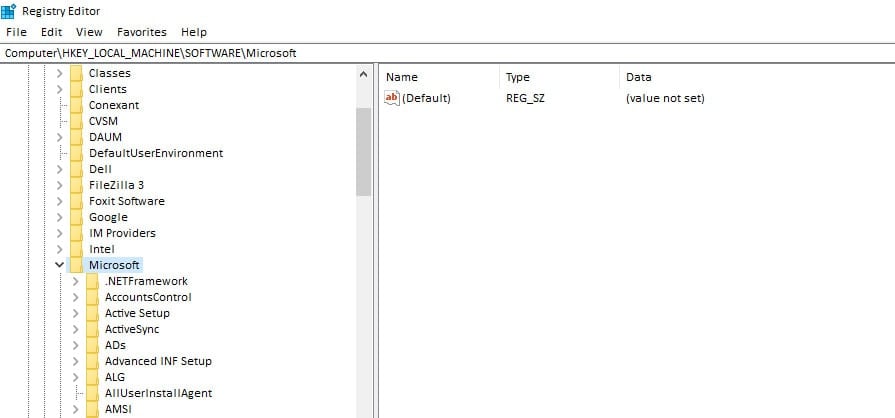Select the Conexant key label
Viewport: 895px width, 418px height.
point(114,105)
